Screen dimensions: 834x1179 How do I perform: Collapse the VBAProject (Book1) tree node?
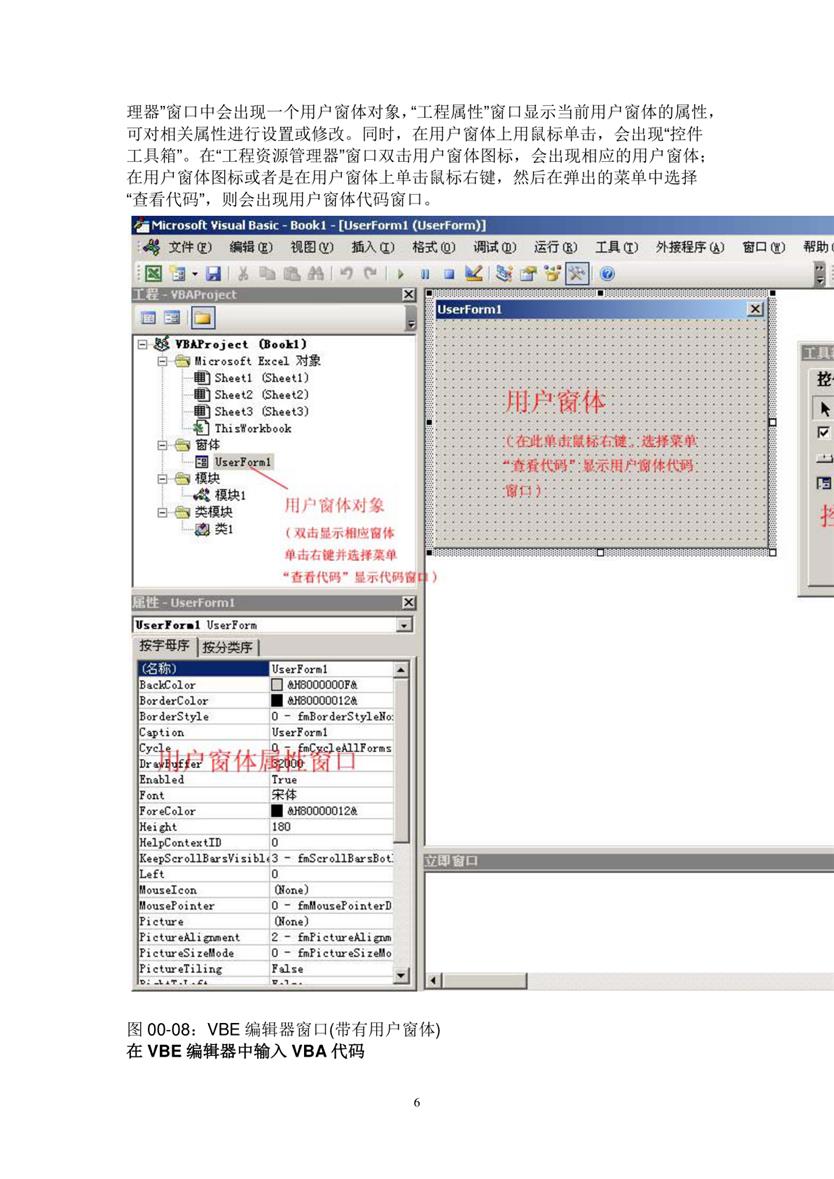pos(143,344)
